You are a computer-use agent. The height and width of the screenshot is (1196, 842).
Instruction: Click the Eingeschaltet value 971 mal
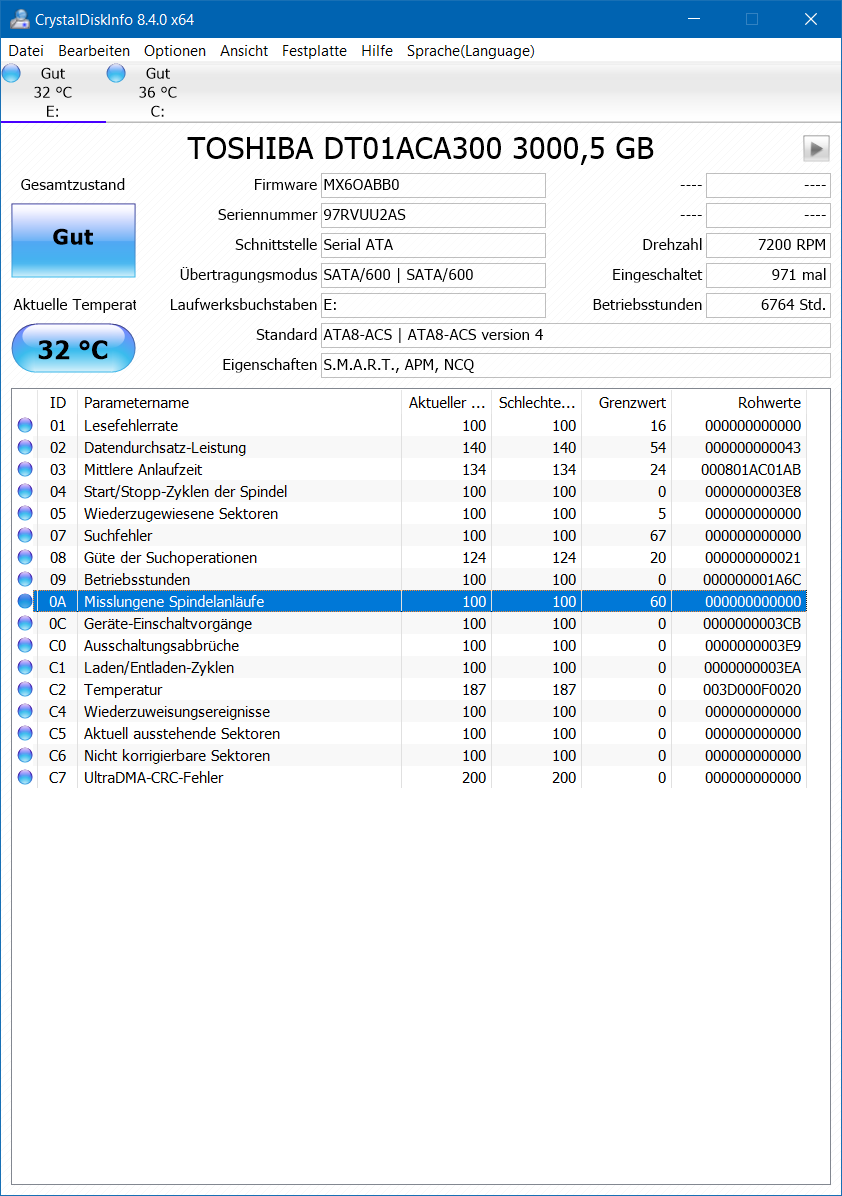pos(768,275)
